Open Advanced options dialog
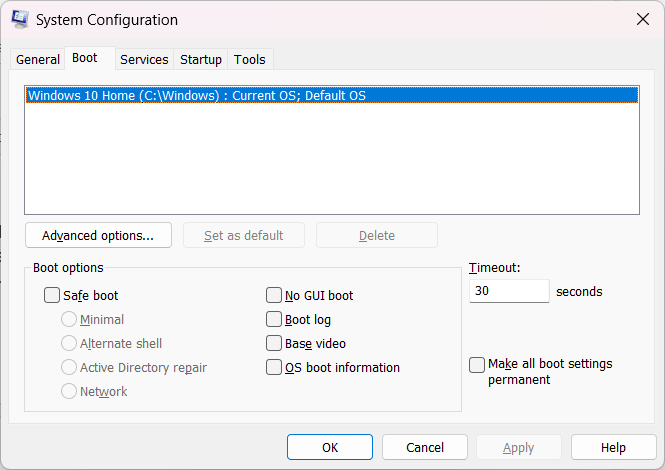665x470 pixels. pos(98,236)
